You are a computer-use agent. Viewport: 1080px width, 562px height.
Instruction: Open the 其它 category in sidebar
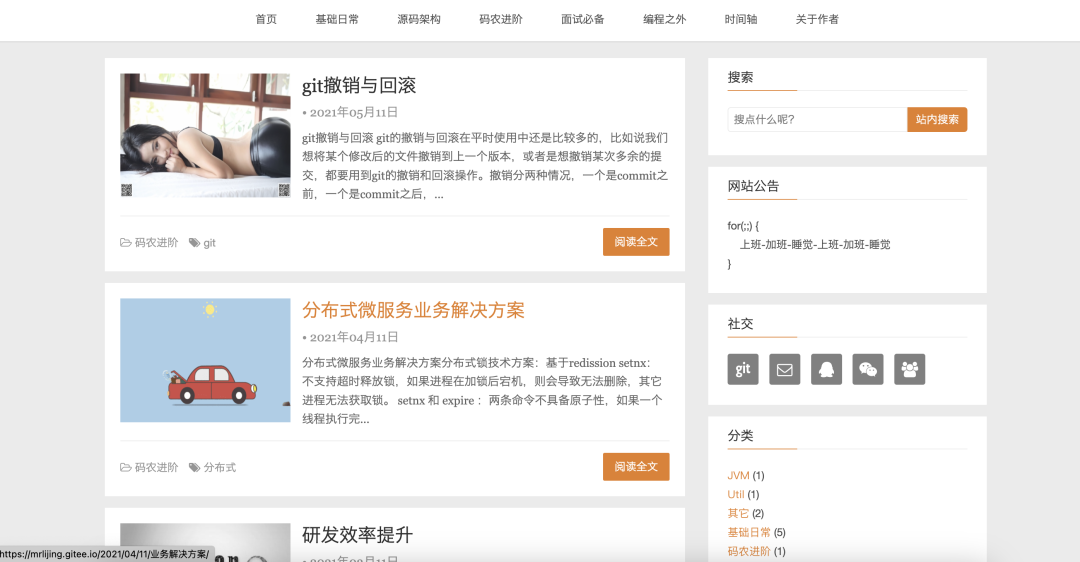click(x=738, y=513)
